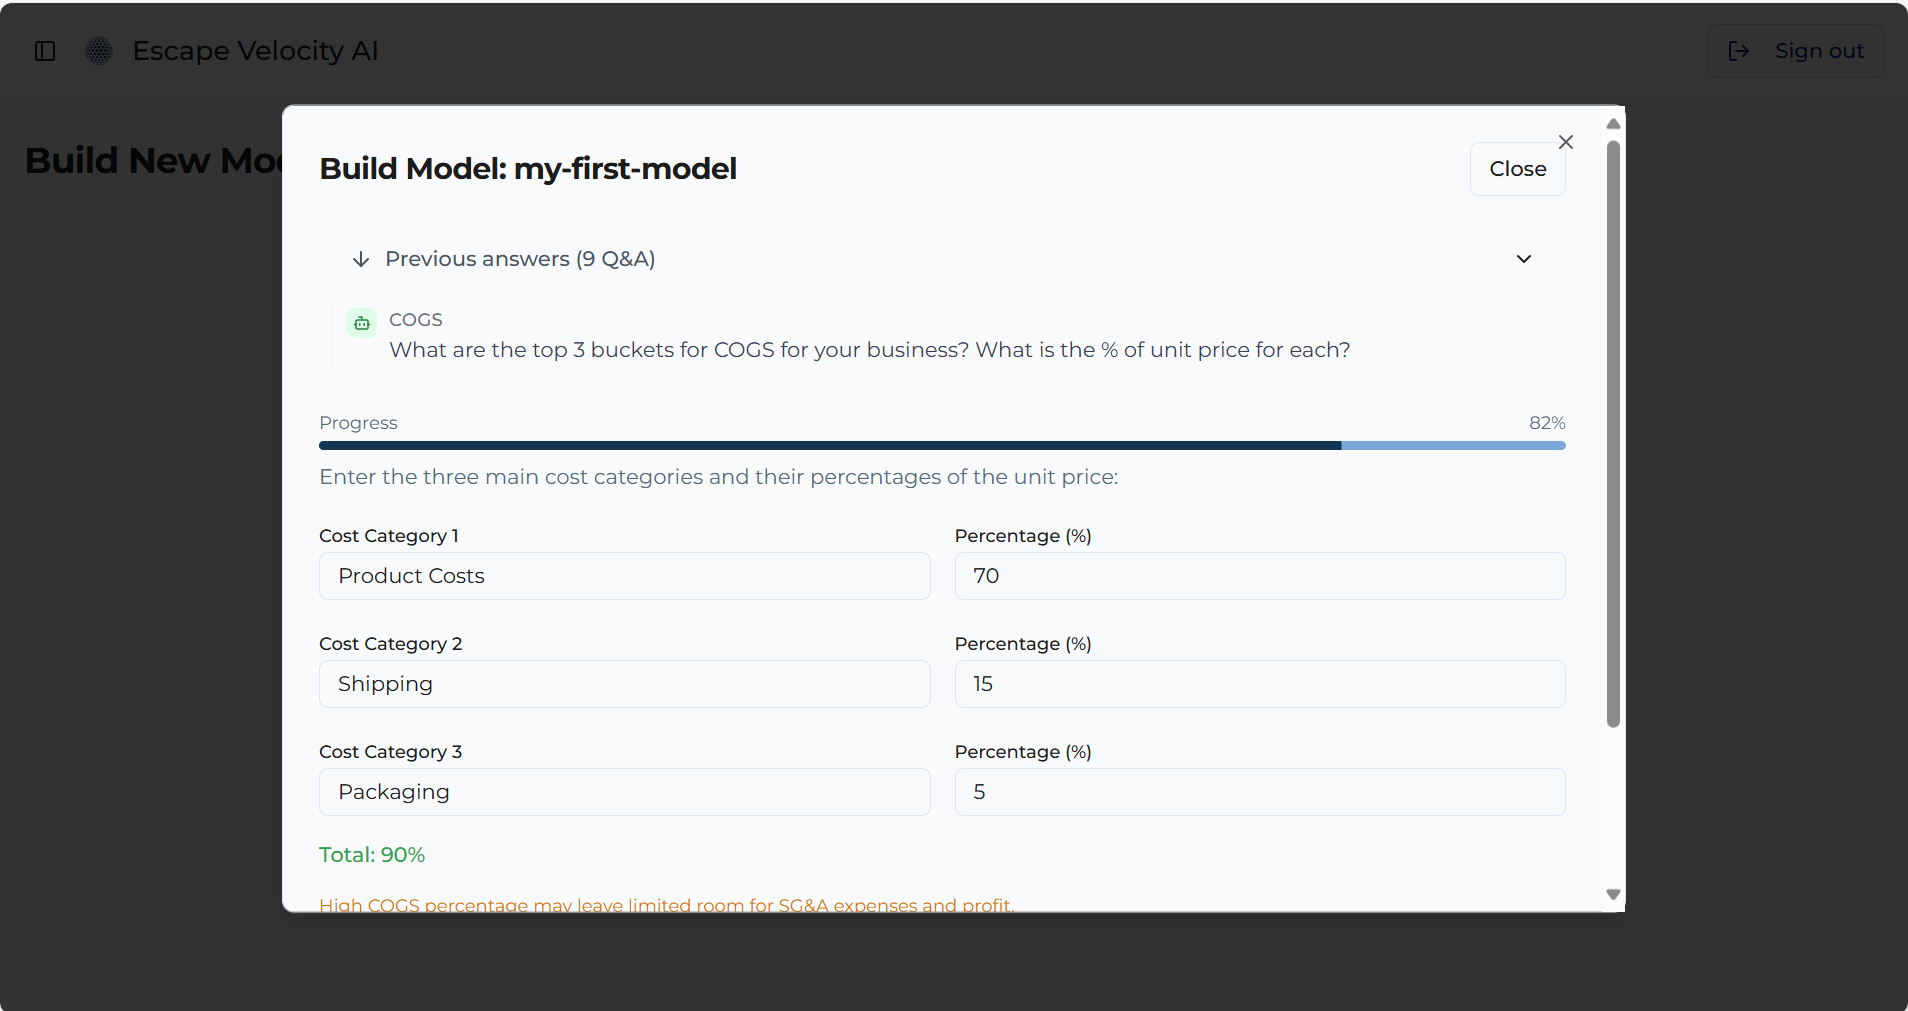Click the Progress bar
The width and height of the screenshot is (1908, 1011).
pyautogui.click(x=941, y=445)
